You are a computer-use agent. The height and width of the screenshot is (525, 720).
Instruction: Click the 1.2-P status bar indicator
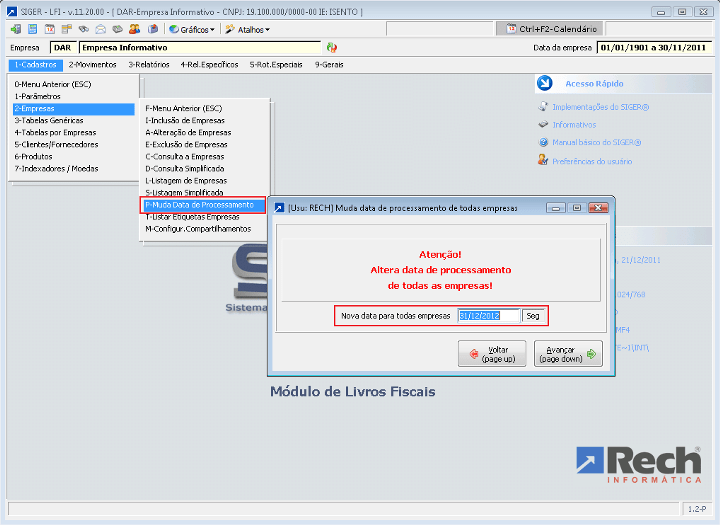coord(697,509)
